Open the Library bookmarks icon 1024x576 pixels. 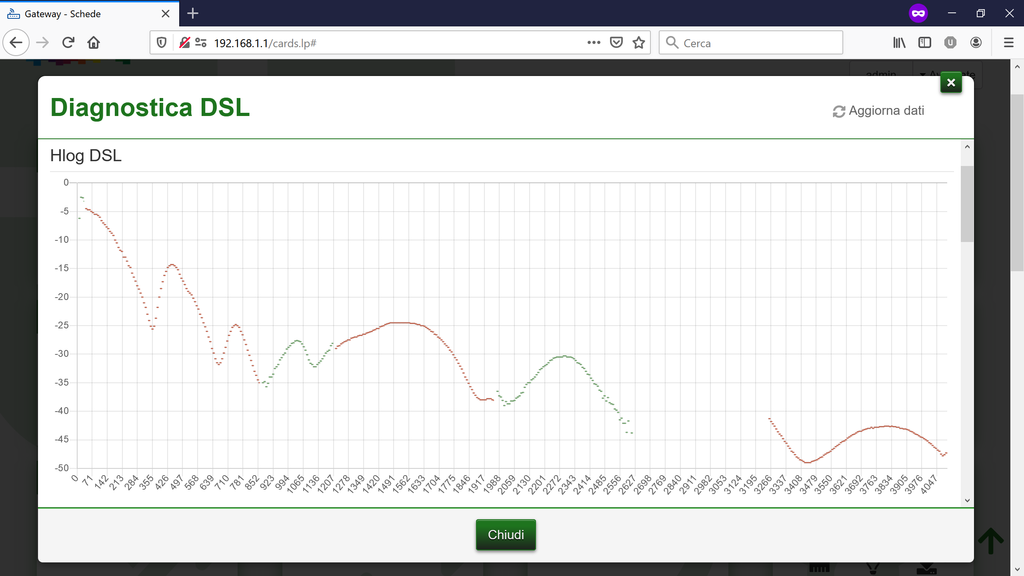[x=899, y=42]
